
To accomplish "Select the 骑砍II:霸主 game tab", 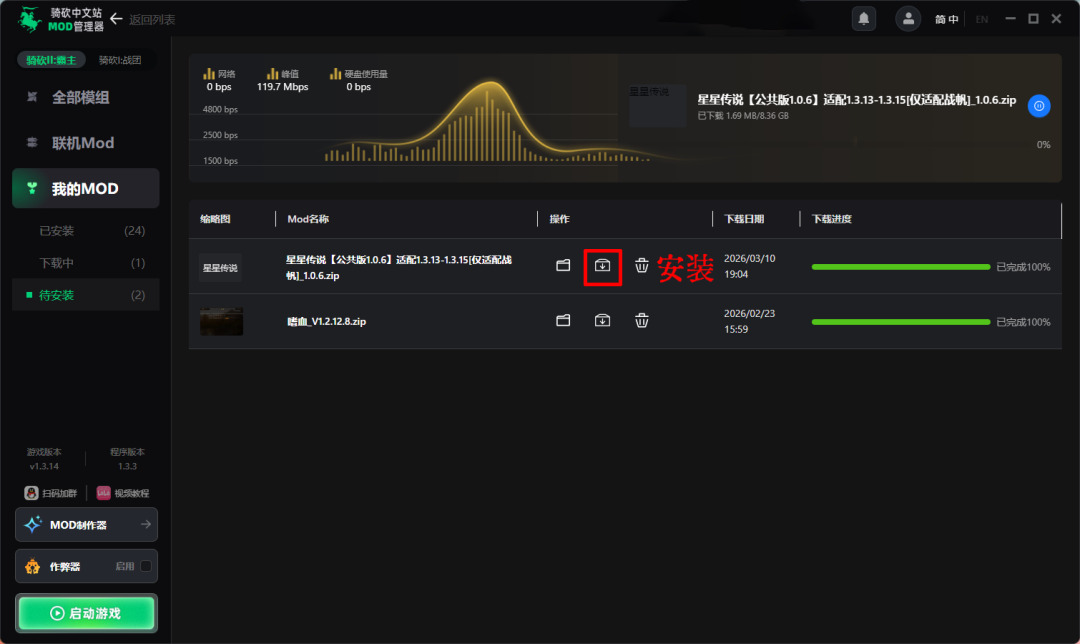I will click(x=51, y=60).
